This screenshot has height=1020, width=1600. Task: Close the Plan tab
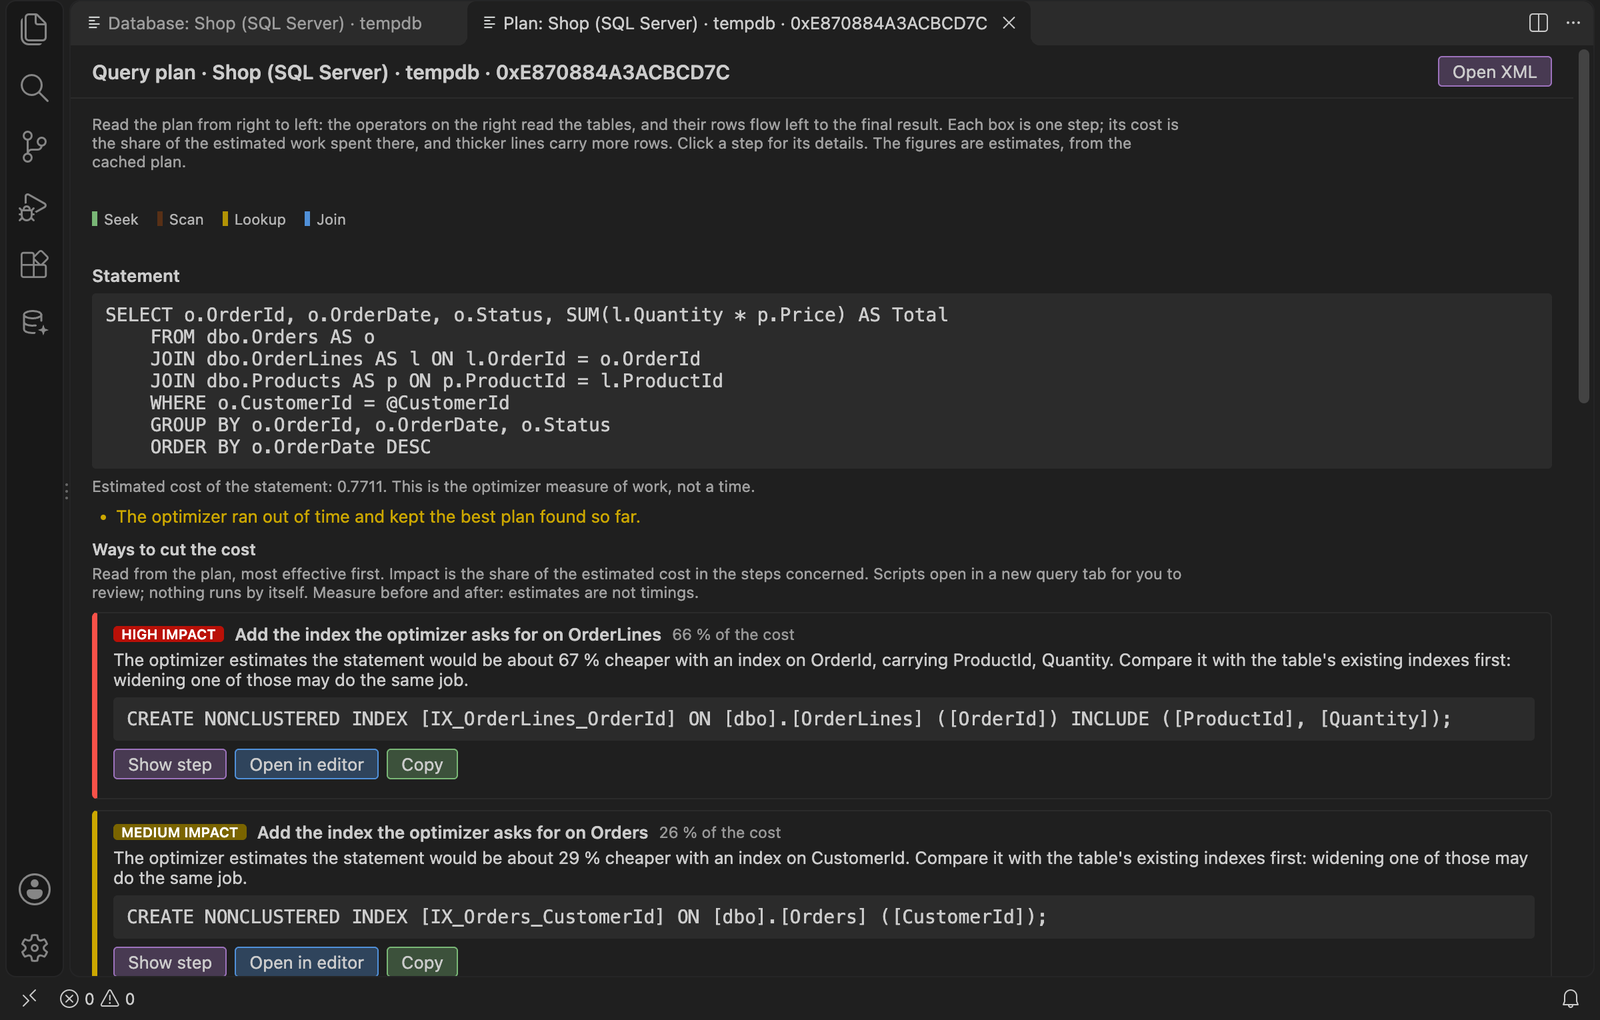click(1009, 23)
